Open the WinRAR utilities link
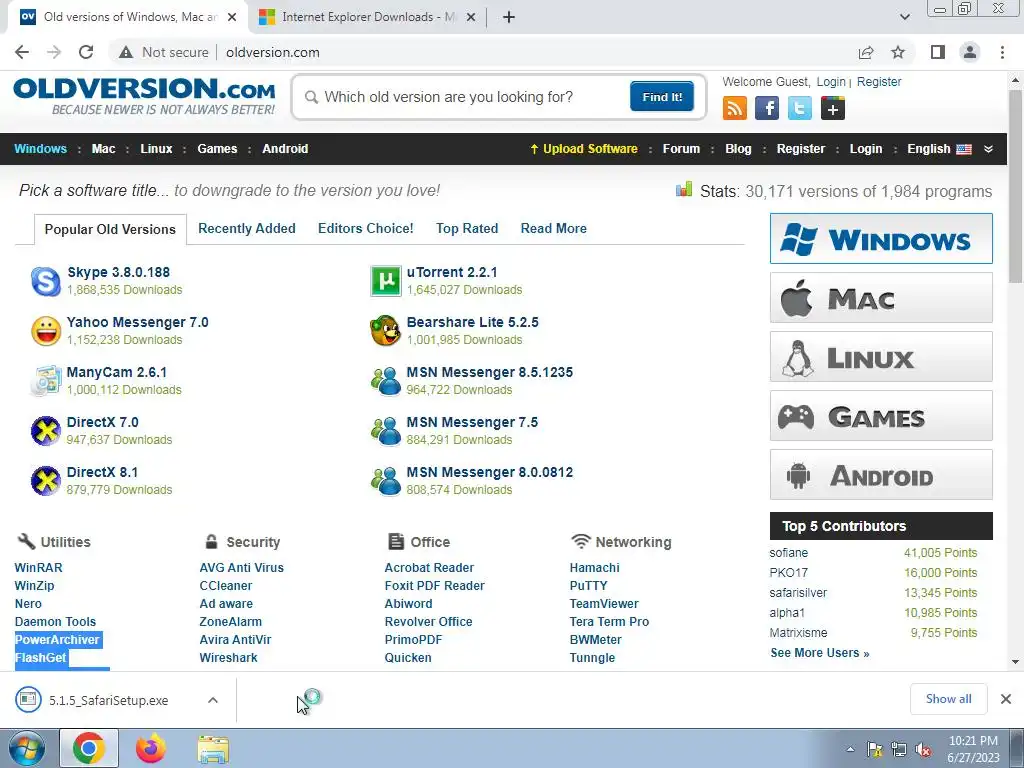Viewport: 1024px width, 768px height. (x=39, y=568)
